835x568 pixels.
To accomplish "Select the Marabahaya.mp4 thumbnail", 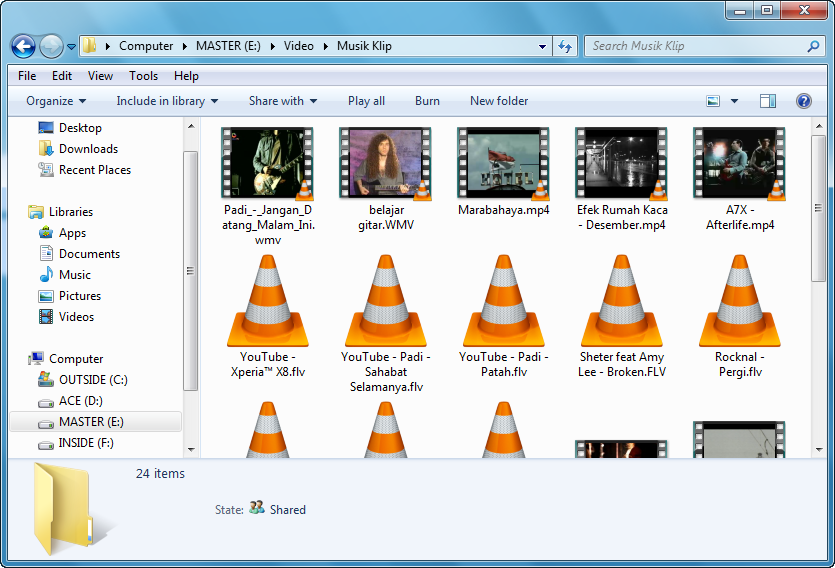I will point(503,163).
